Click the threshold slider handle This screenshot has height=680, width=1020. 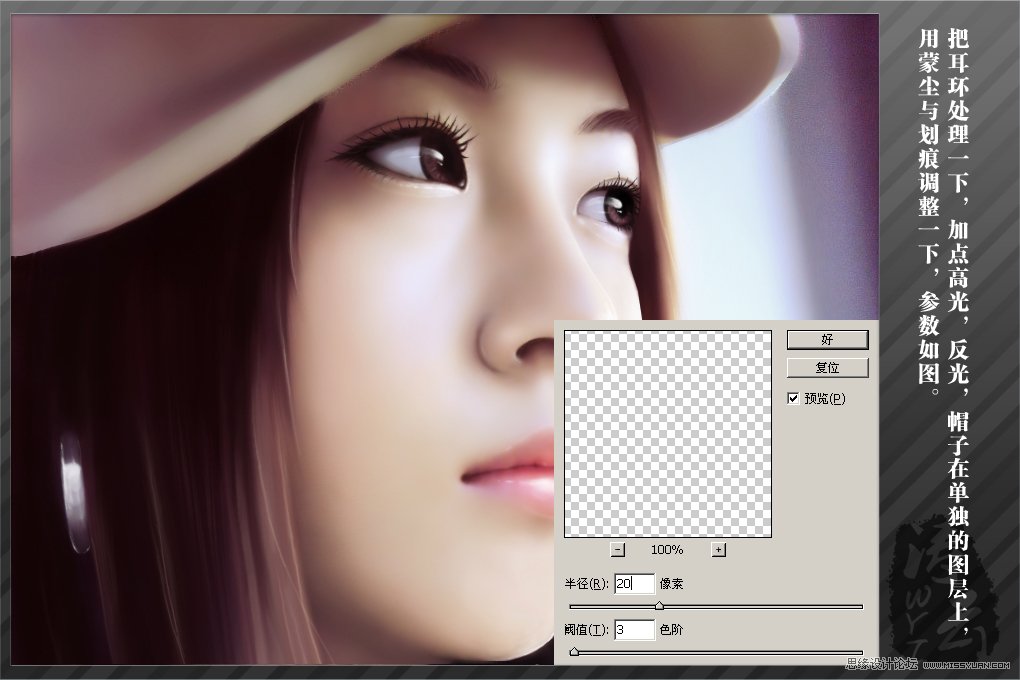point(574,651)
